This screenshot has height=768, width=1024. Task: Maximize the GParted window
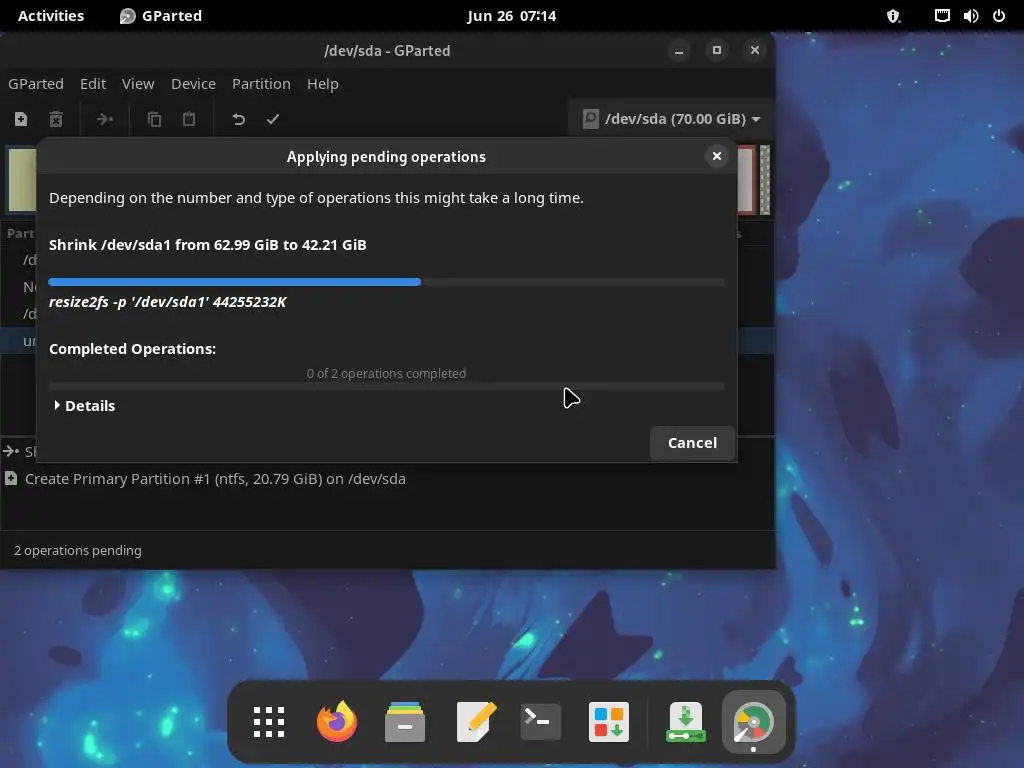[x=716, y=50]
